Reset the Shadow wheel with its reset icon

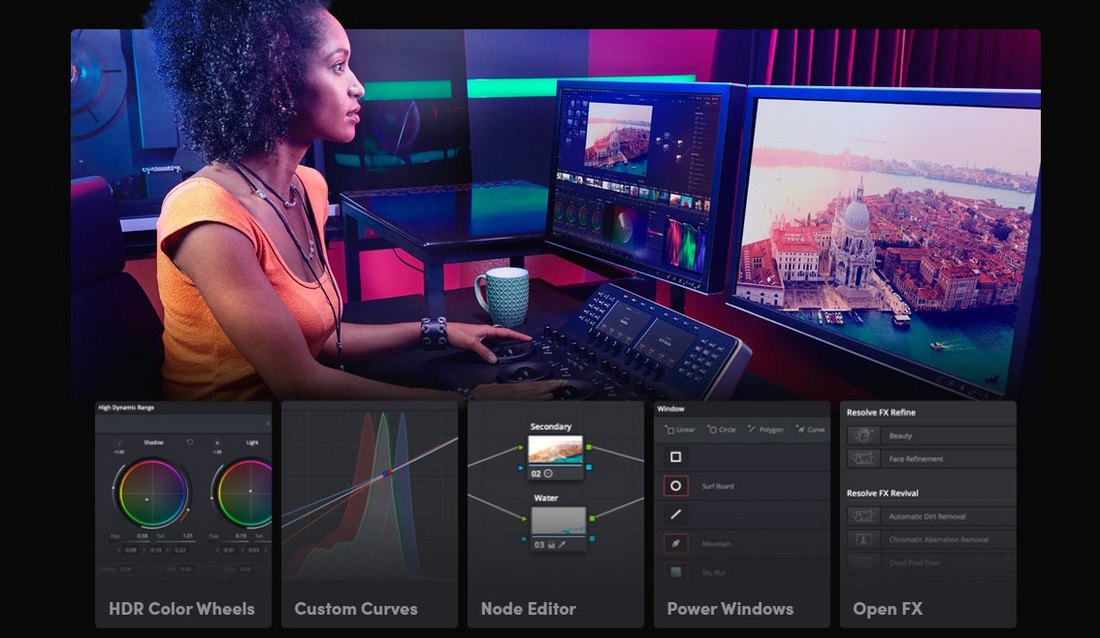click(x=189, y=442)
